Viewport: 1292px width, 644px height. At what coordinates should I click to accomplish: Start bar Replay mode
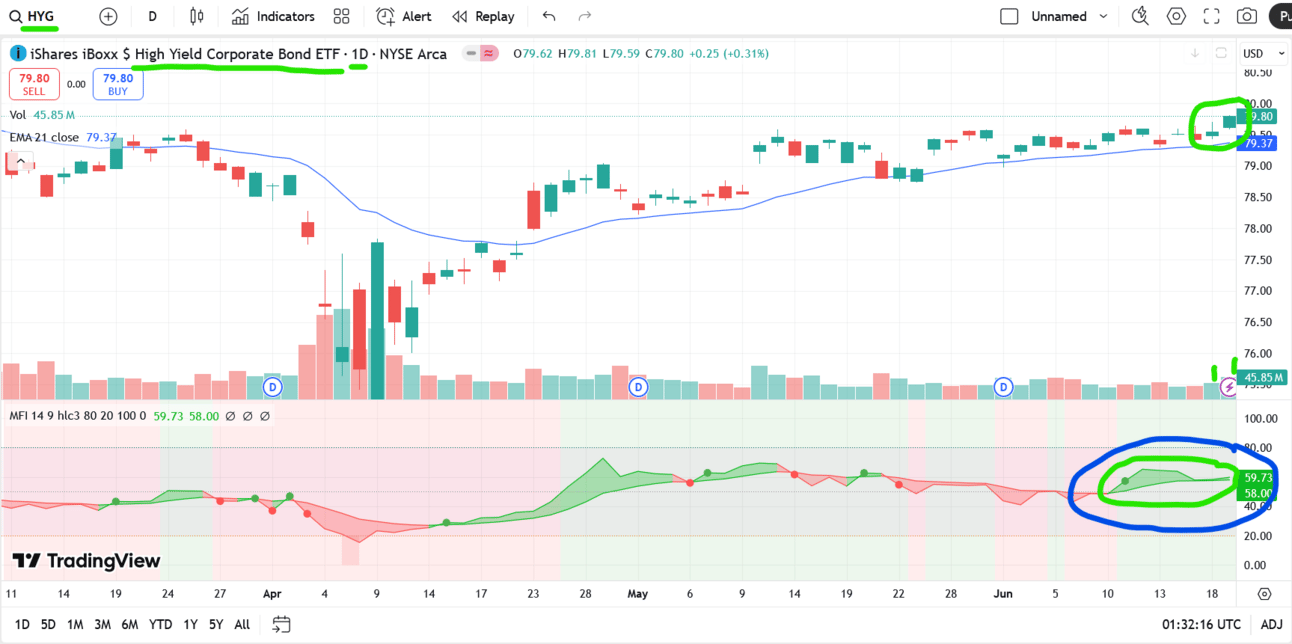(483, 16)
